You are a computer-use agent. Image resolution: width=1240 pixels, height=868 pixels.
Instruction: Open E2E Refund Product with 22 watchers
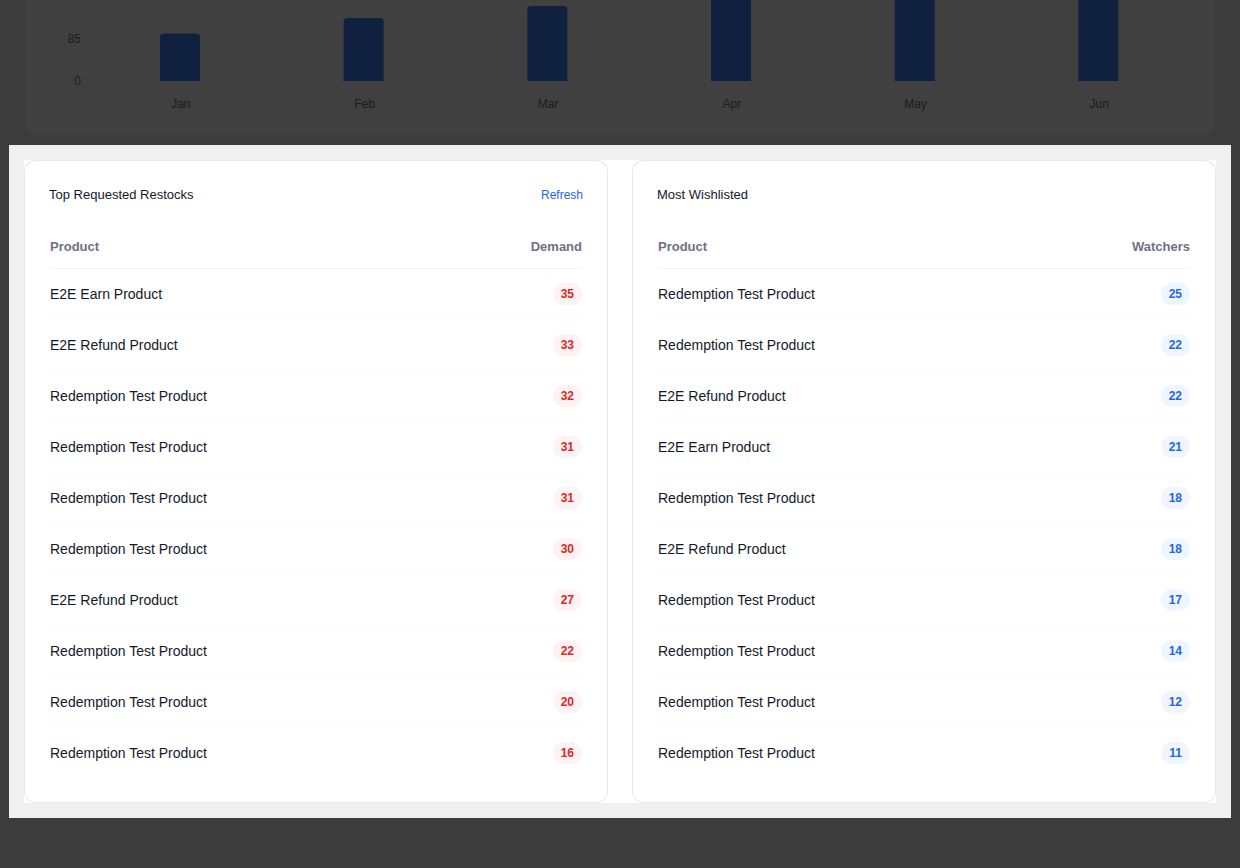[722, 396]
